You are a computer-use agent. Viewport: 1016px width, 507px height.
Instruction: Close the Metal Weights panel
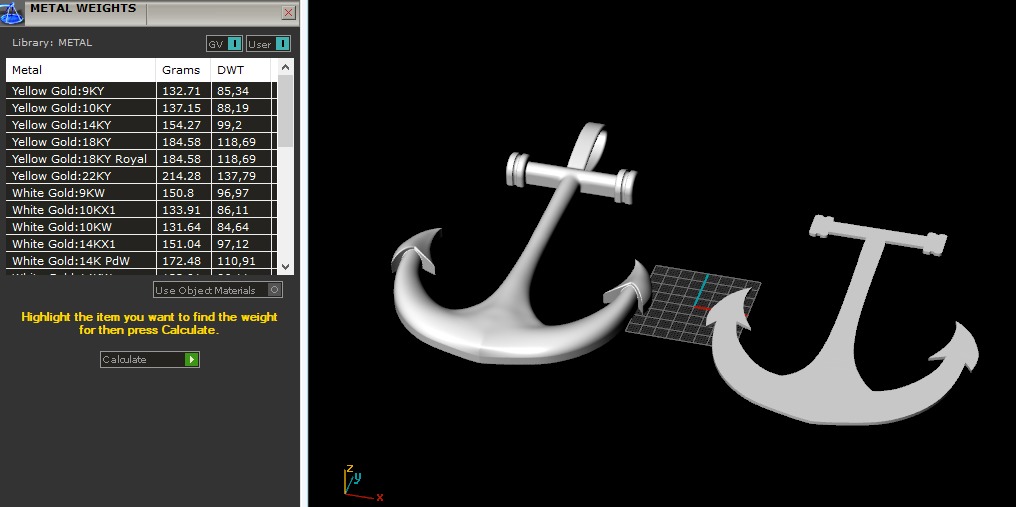point(289,12)
